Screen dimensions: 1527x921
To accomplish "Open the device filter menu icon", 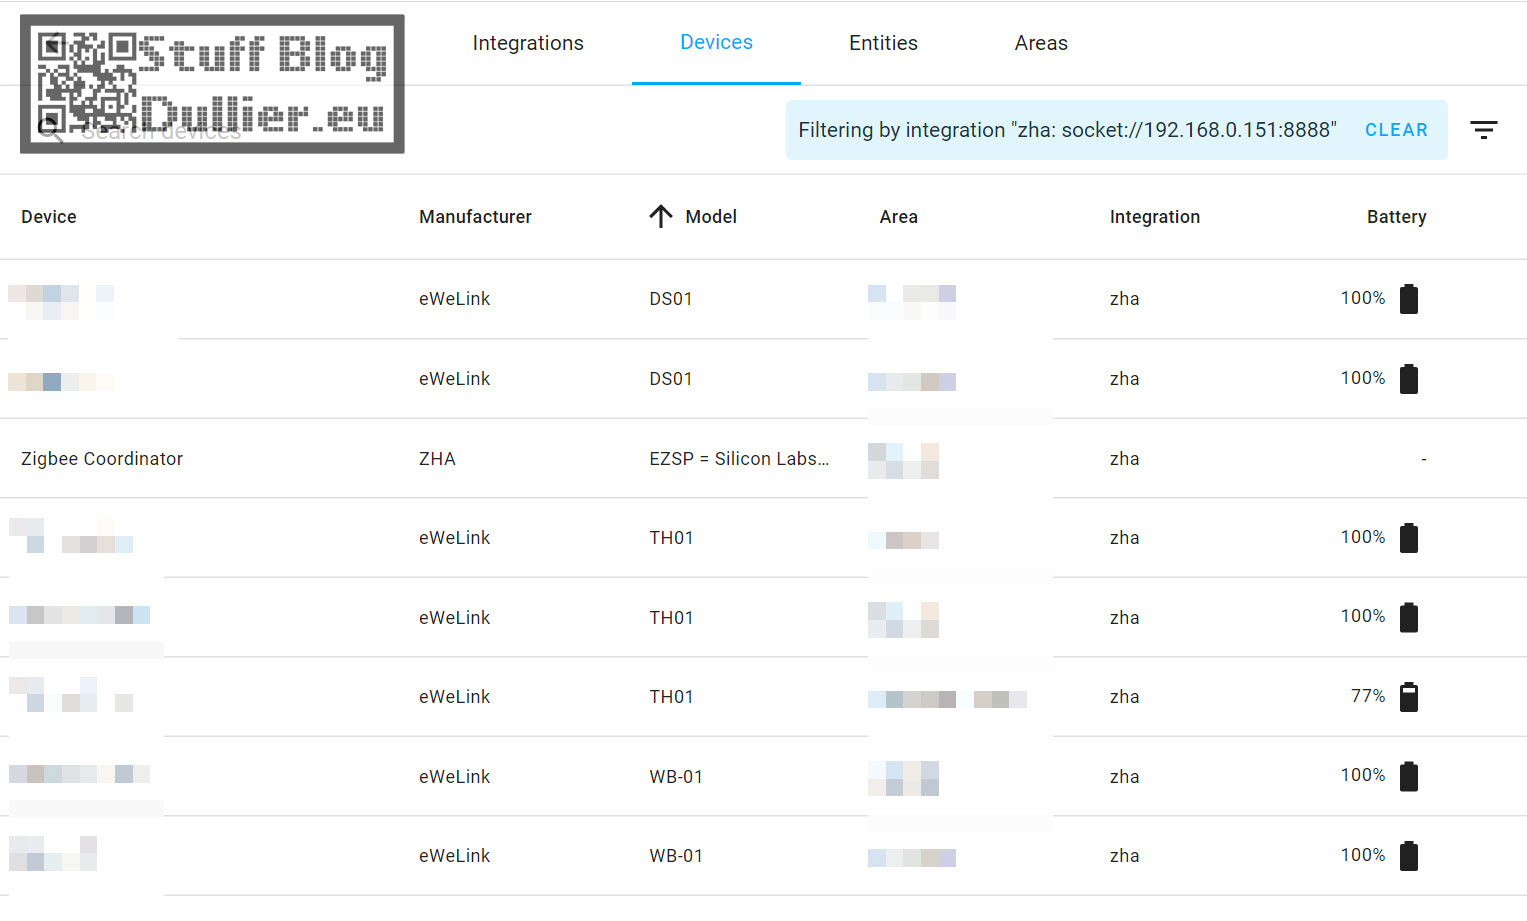I will coord(1483,130).
